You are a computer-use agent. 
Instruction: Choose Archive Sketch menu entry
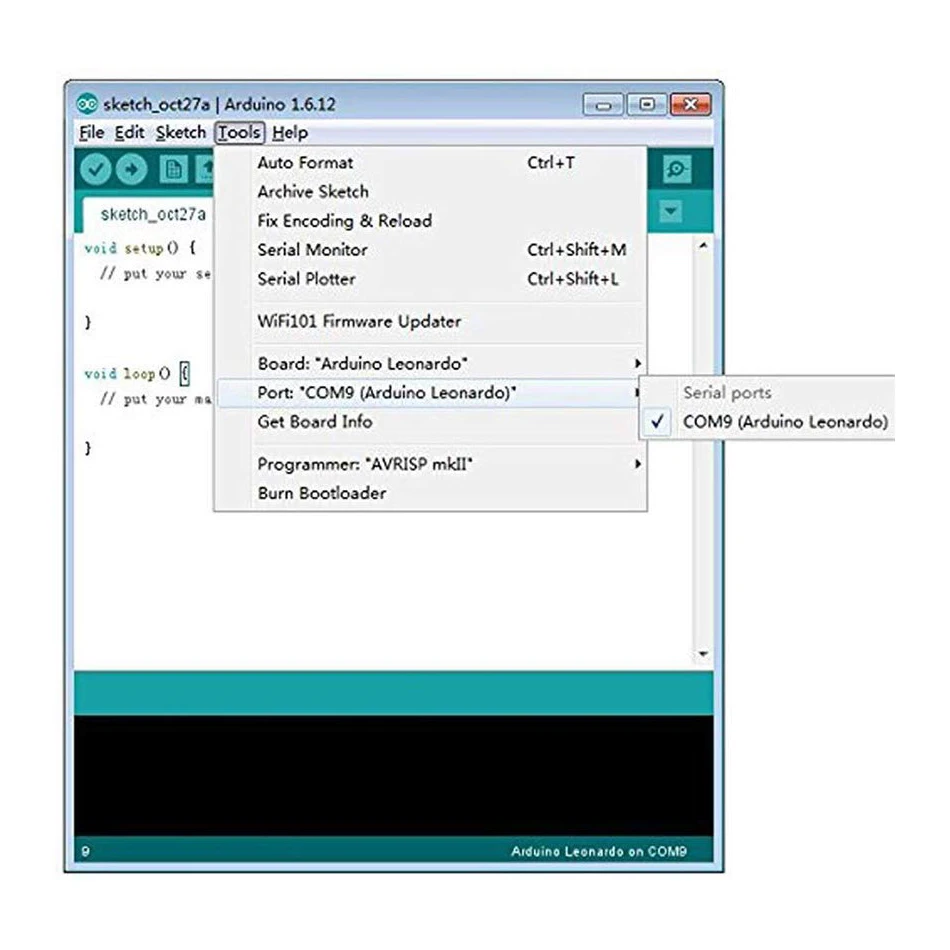coord(431,191)
